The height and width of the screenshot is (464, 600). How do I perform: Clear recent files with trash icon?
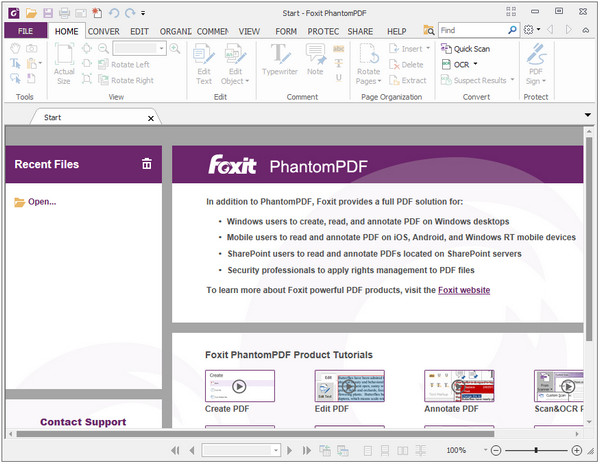click(146, 164)
